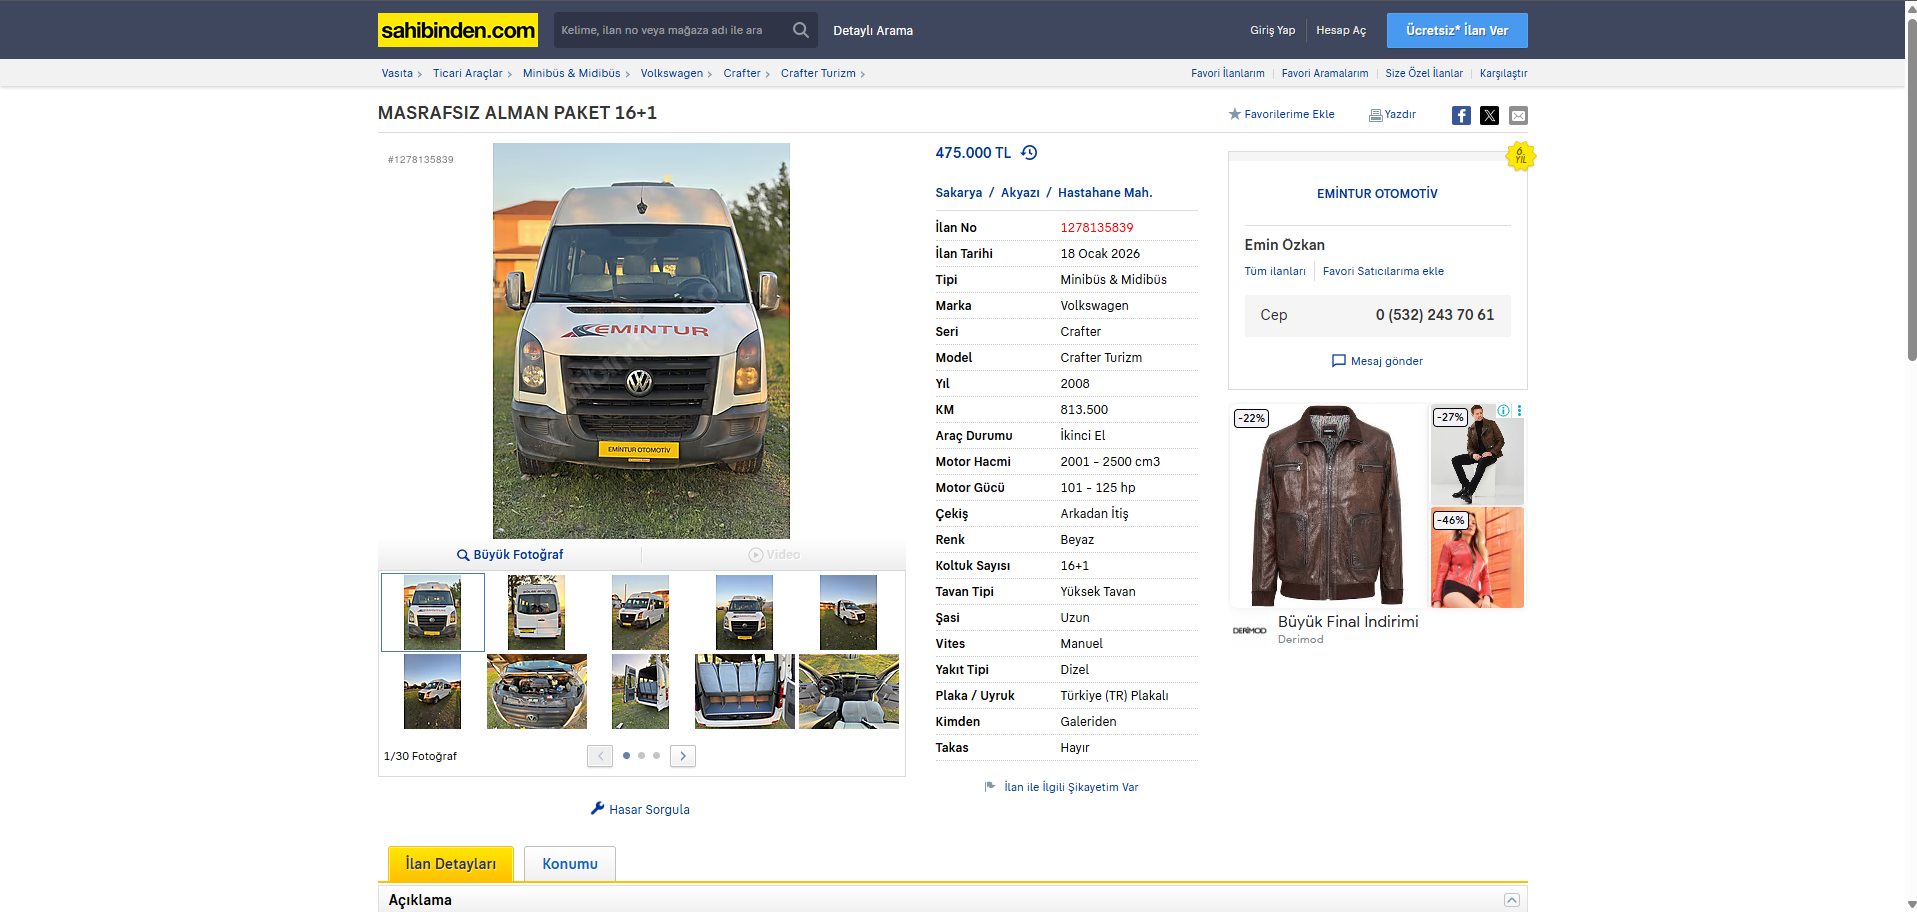
Task: Select the rear seats photo thumbnail
Action: click(x=745, y=691)
